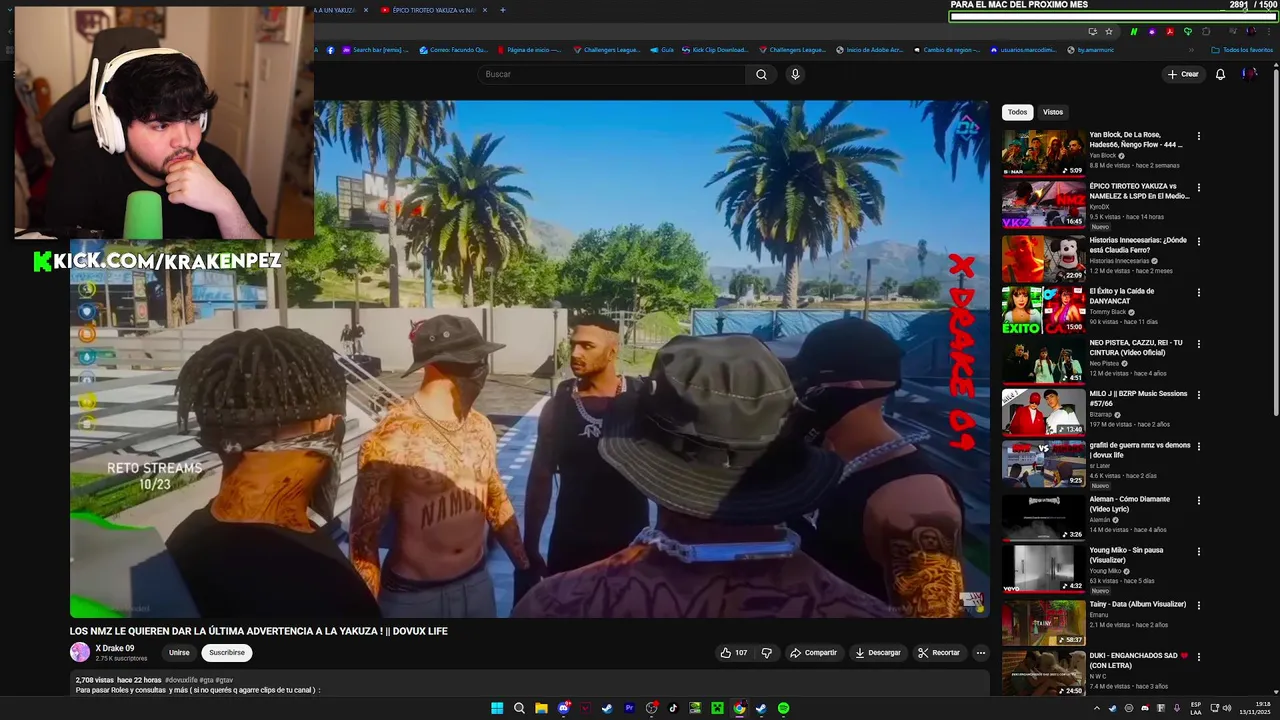Open YouTube notifications bell
This screenshot has height=720, width=1280.
[x=1220, y=74]
